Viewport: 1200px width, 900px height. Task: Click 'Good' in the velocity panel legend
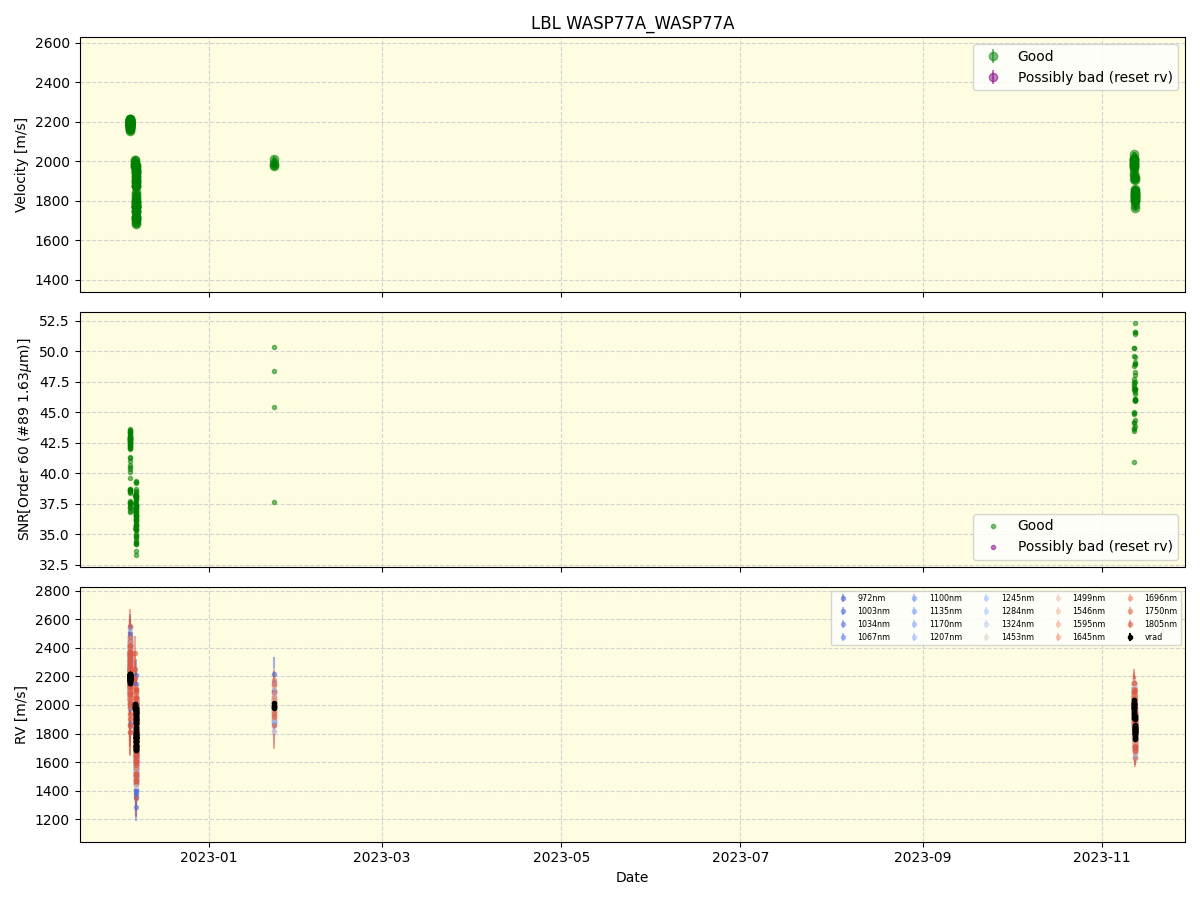[1035, 56]
